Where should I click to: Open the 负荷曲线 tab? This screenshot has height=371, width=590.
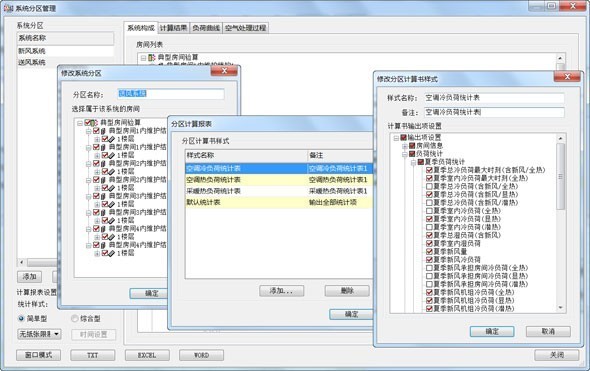pyautogui.click(x=206, y=28)
